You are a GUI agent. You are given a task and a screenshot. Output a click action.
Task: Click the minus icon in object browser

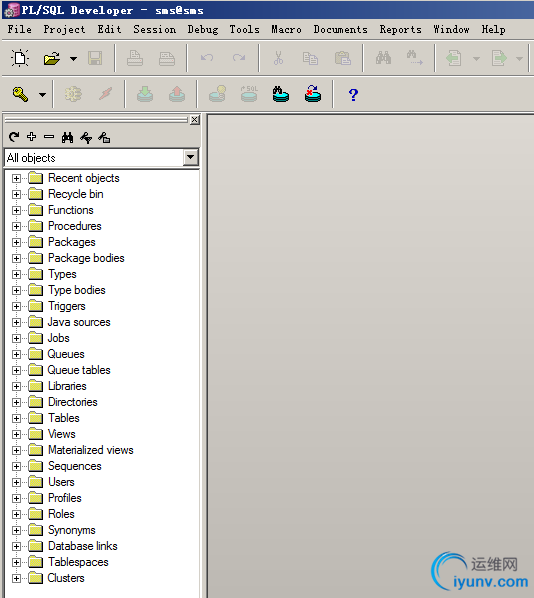click(49, 136)
